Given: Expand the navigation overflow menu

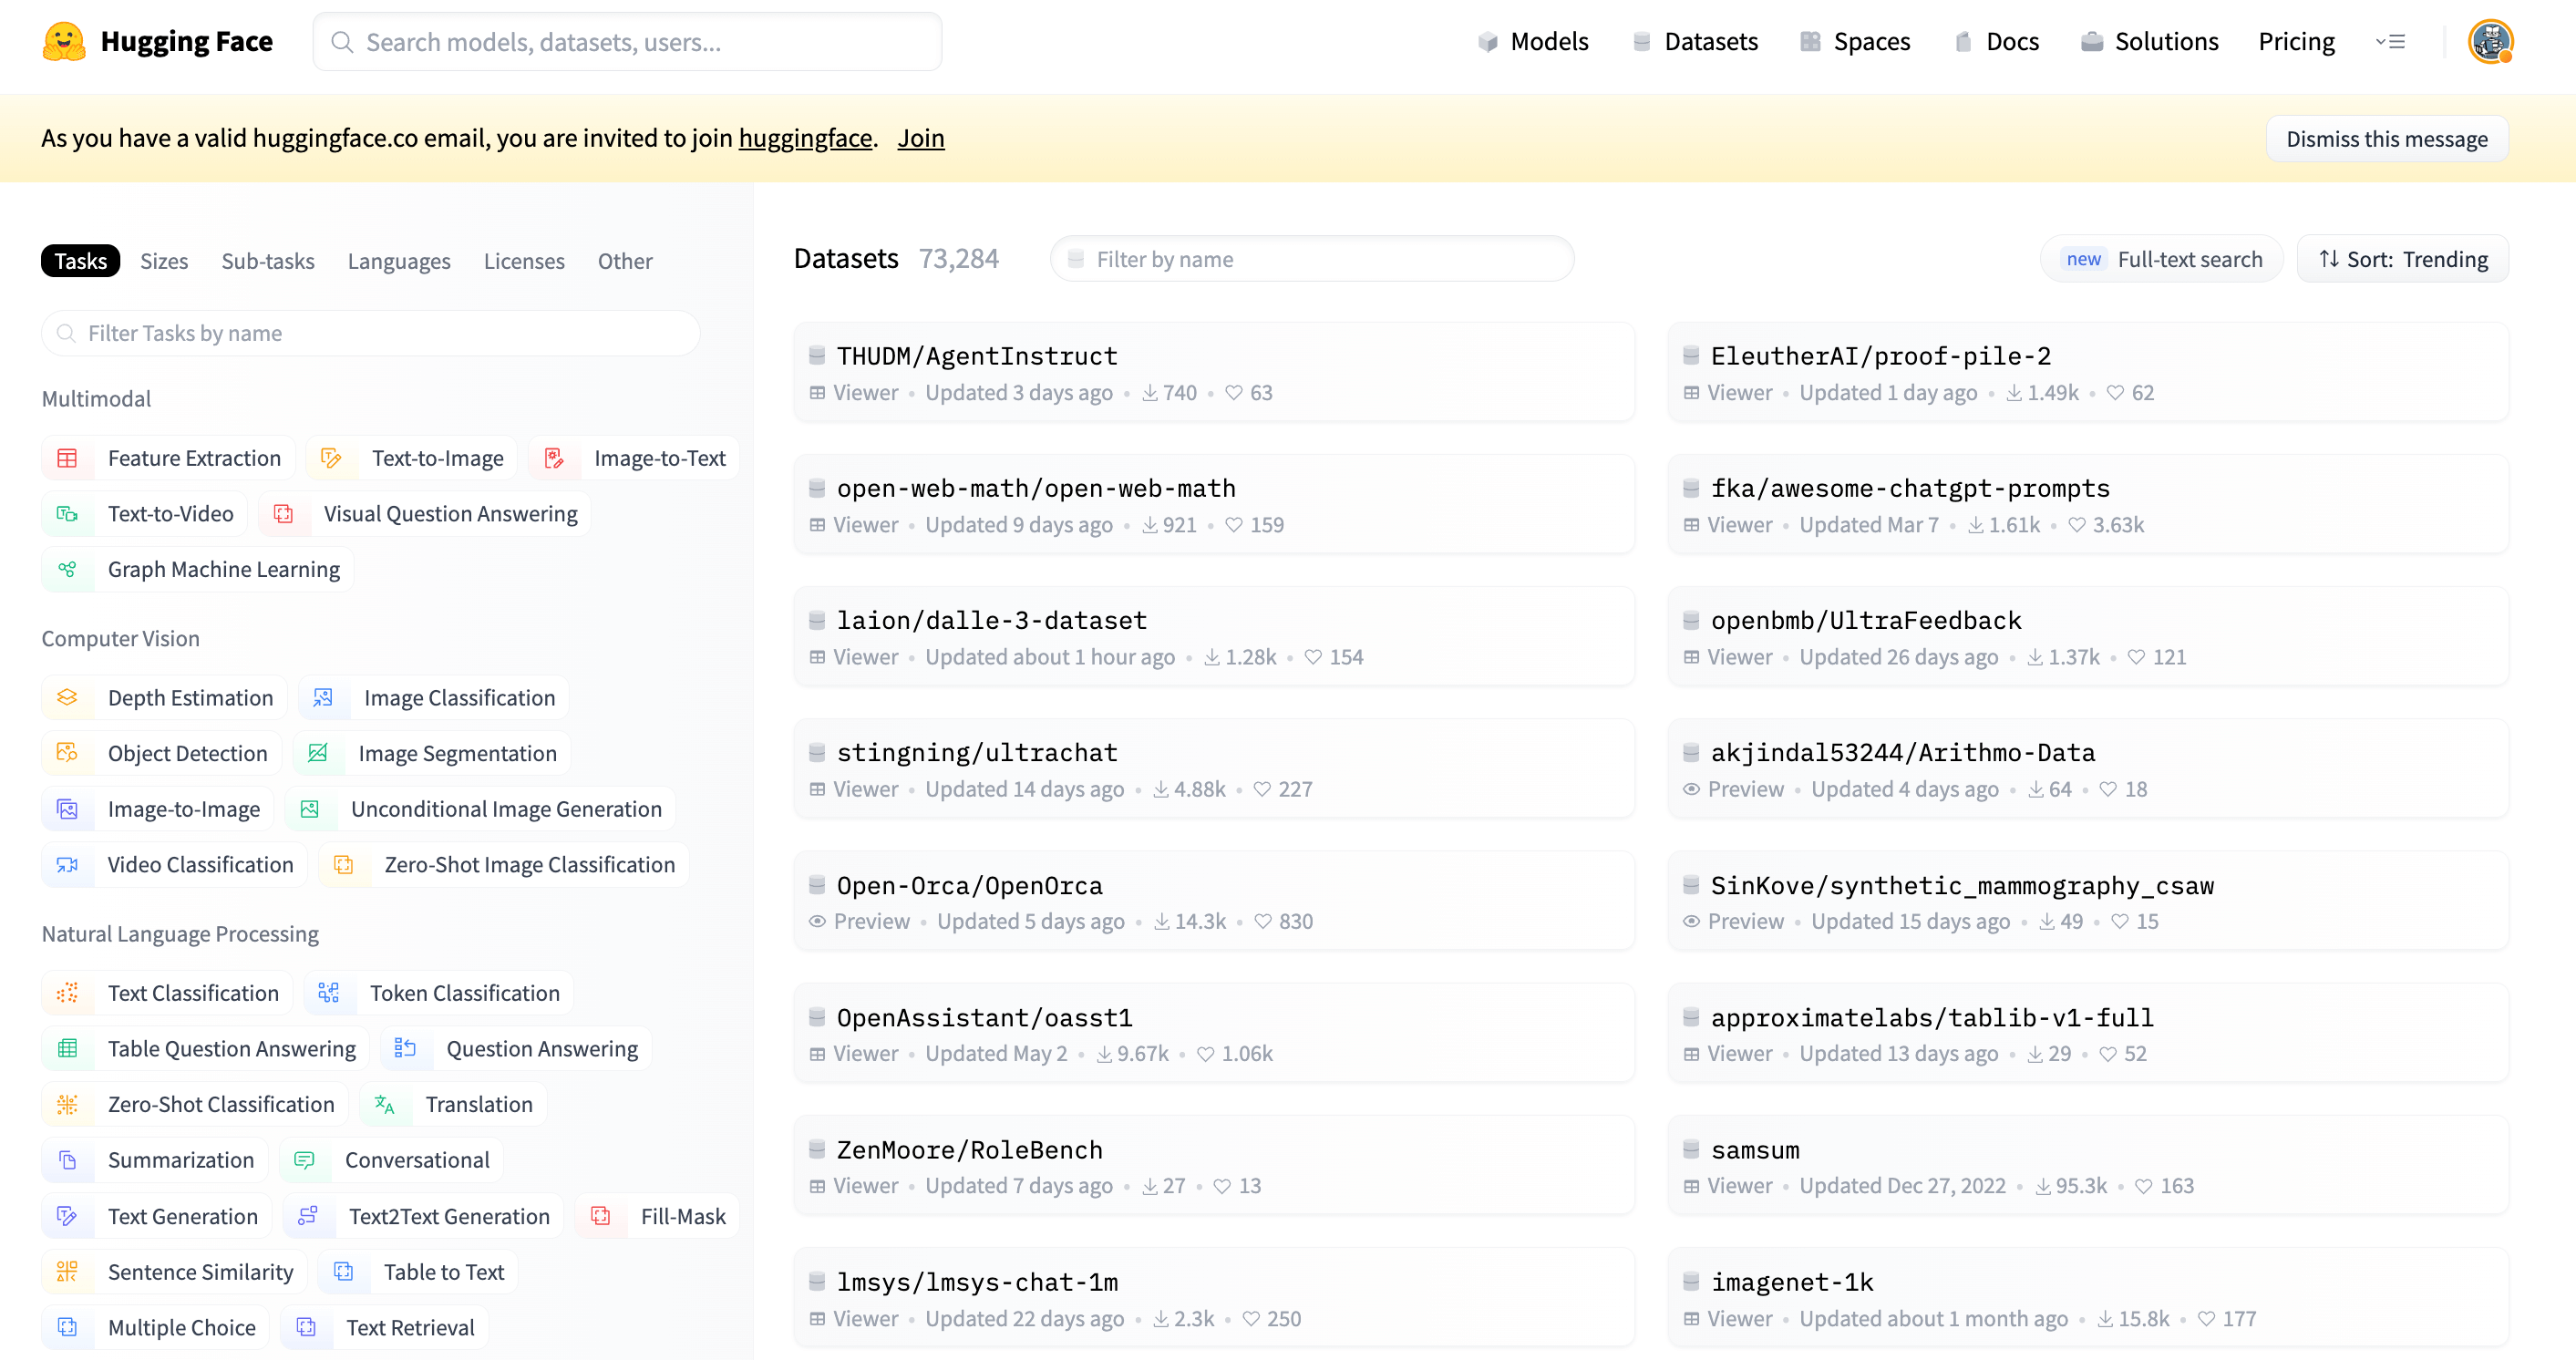Looking at the screenshot, I should coord(2390,41).
